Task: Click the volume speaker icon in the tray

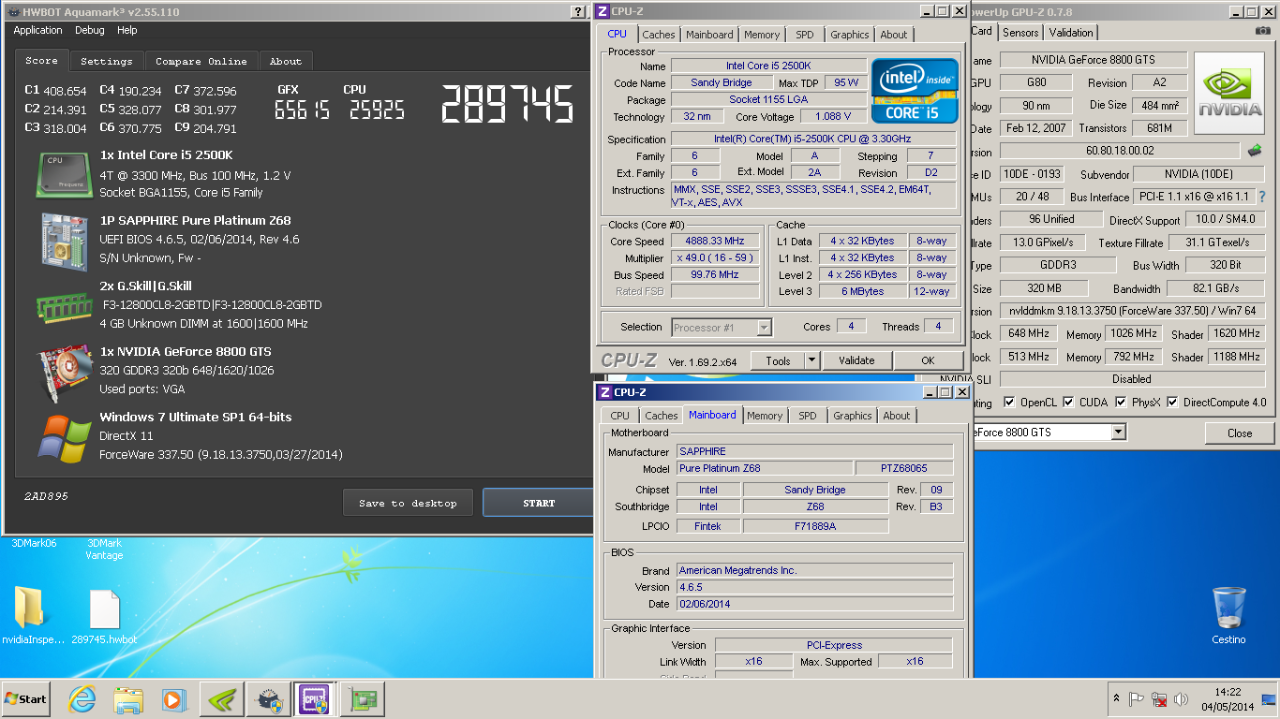Action: pyautogui.click(x=1181, y=699)
